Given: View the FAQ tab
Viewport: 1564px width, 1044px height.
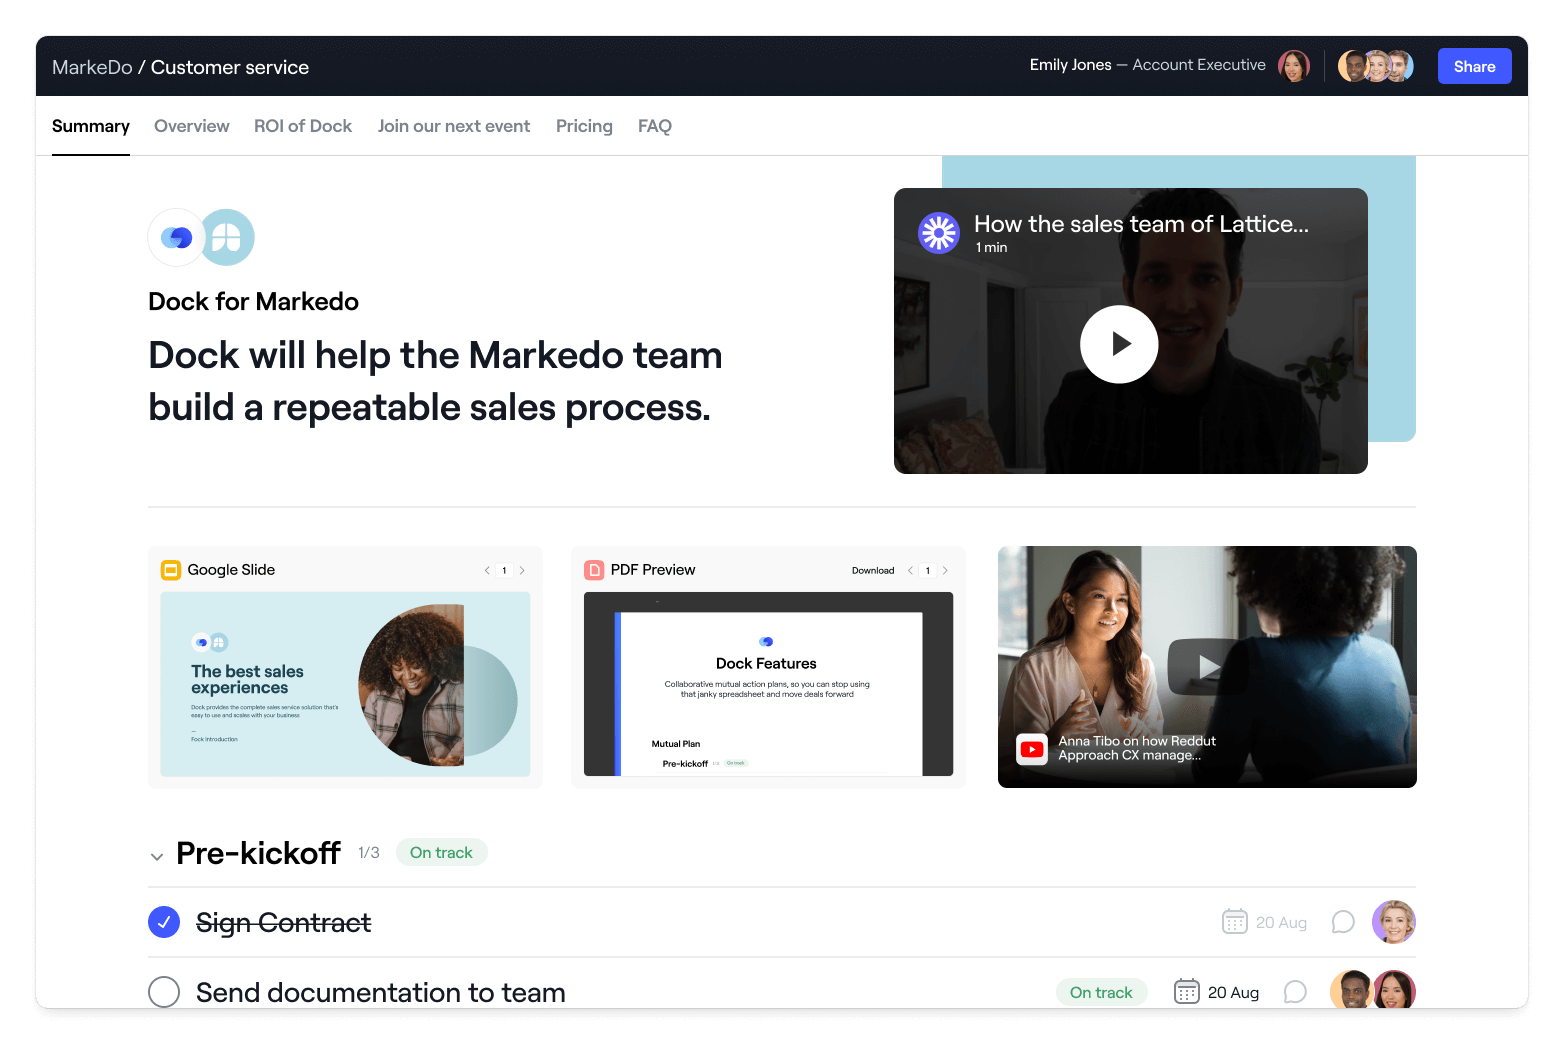Looking at the screenshot, I should pos(655,126).
